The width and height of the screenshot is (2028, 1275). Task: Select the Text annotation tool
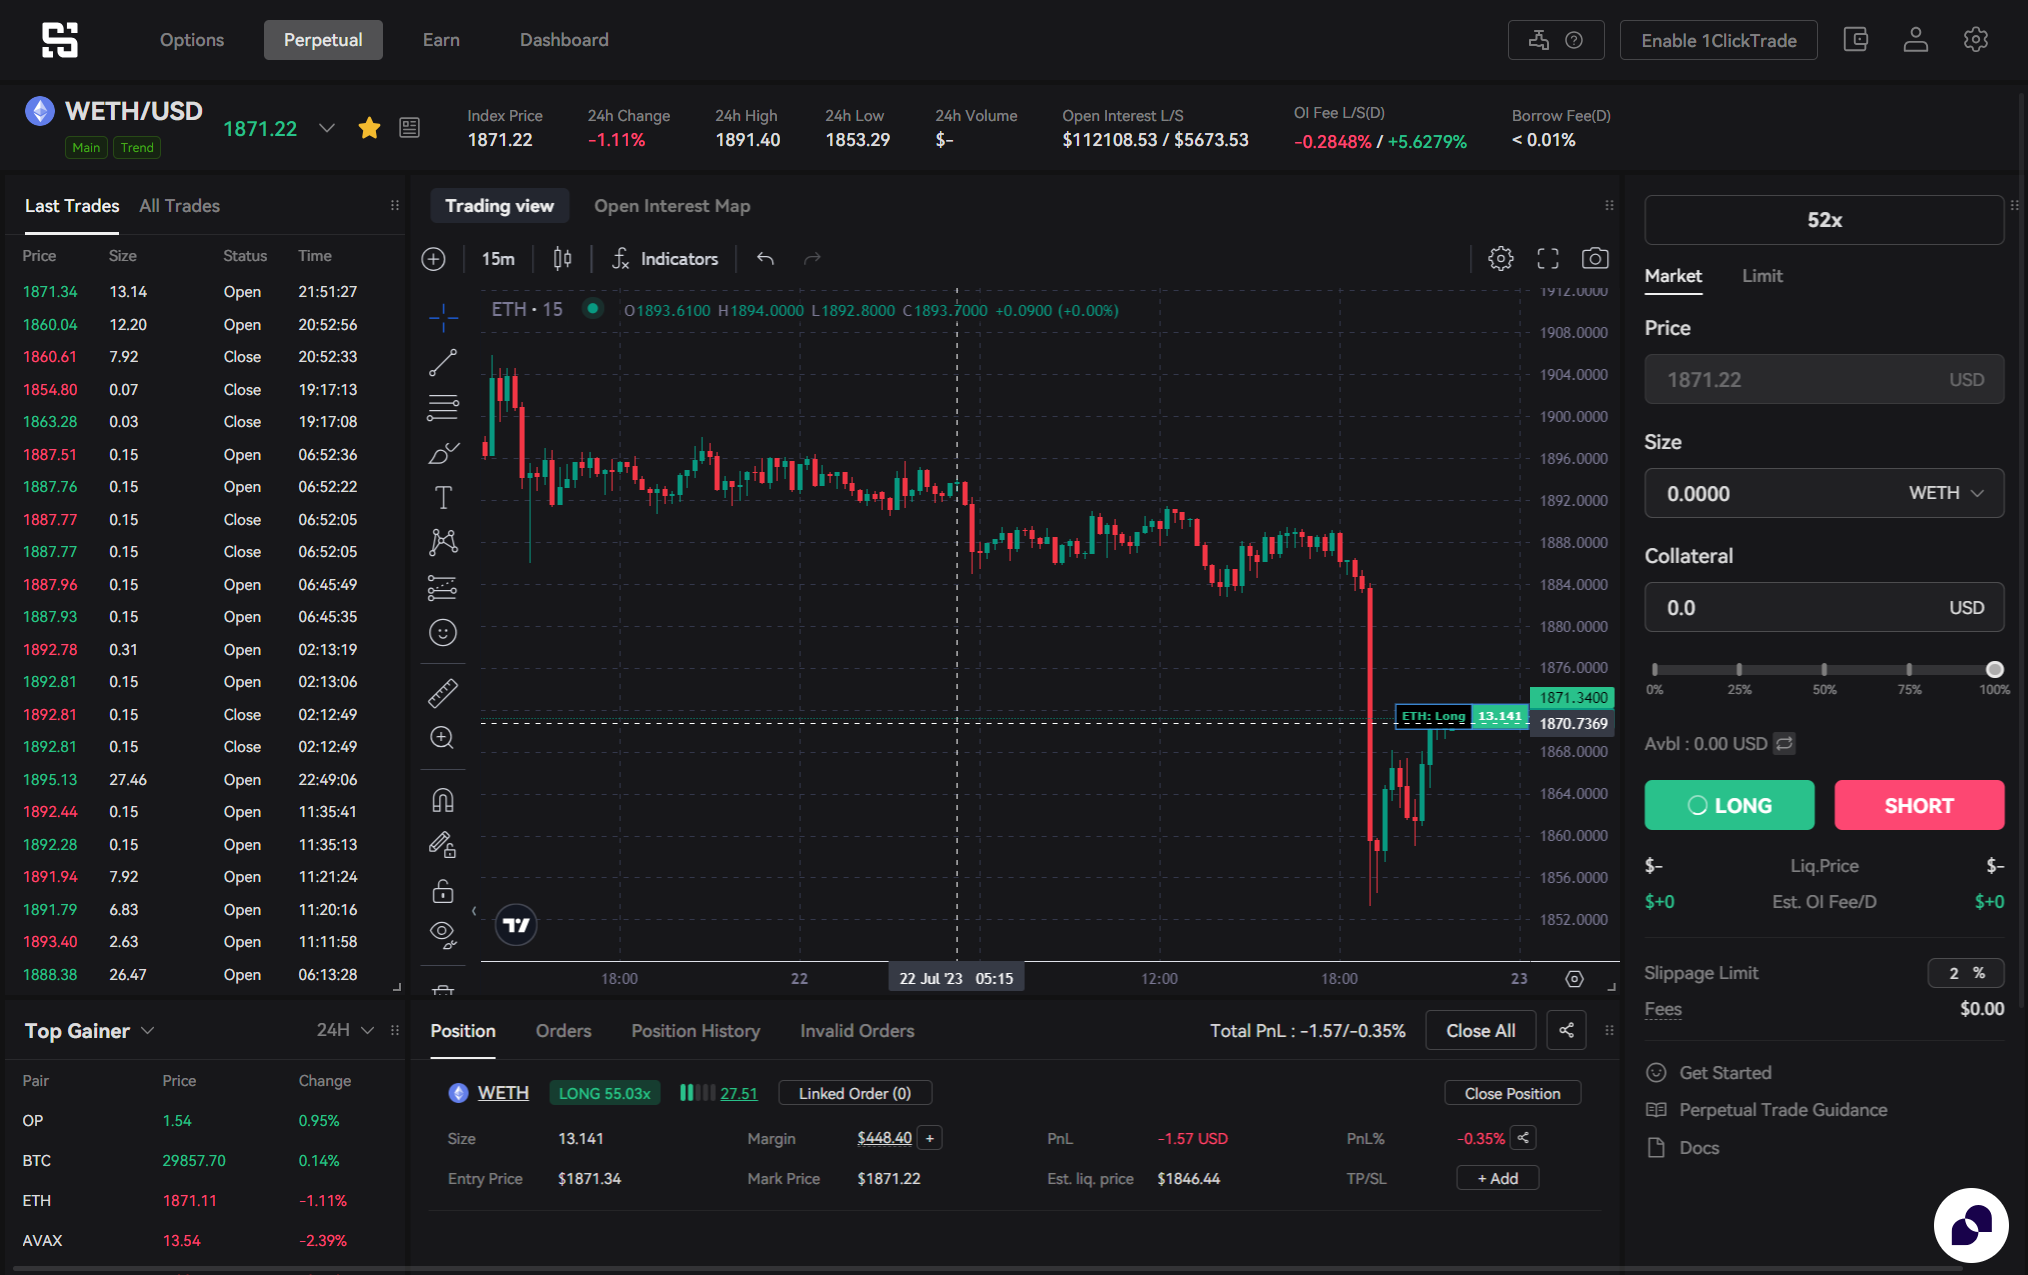click(x=443, y=498)
